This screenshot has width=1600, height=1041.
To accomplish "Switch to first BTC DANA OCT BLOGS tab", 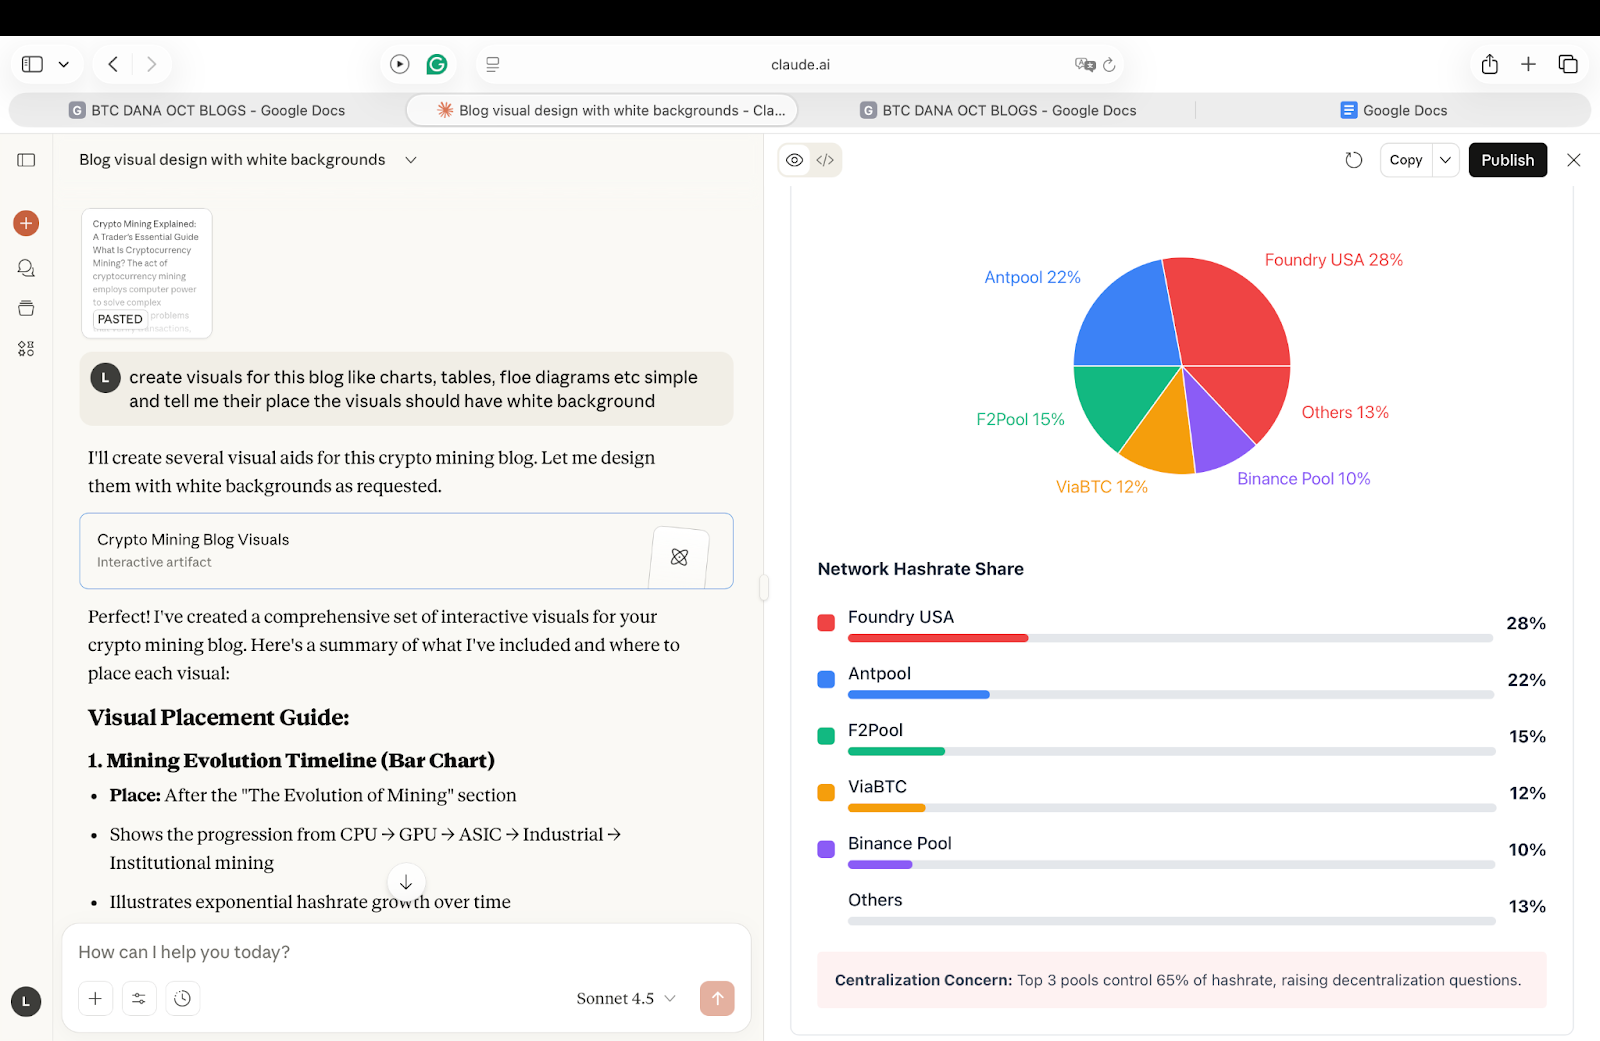I will 207,110.
